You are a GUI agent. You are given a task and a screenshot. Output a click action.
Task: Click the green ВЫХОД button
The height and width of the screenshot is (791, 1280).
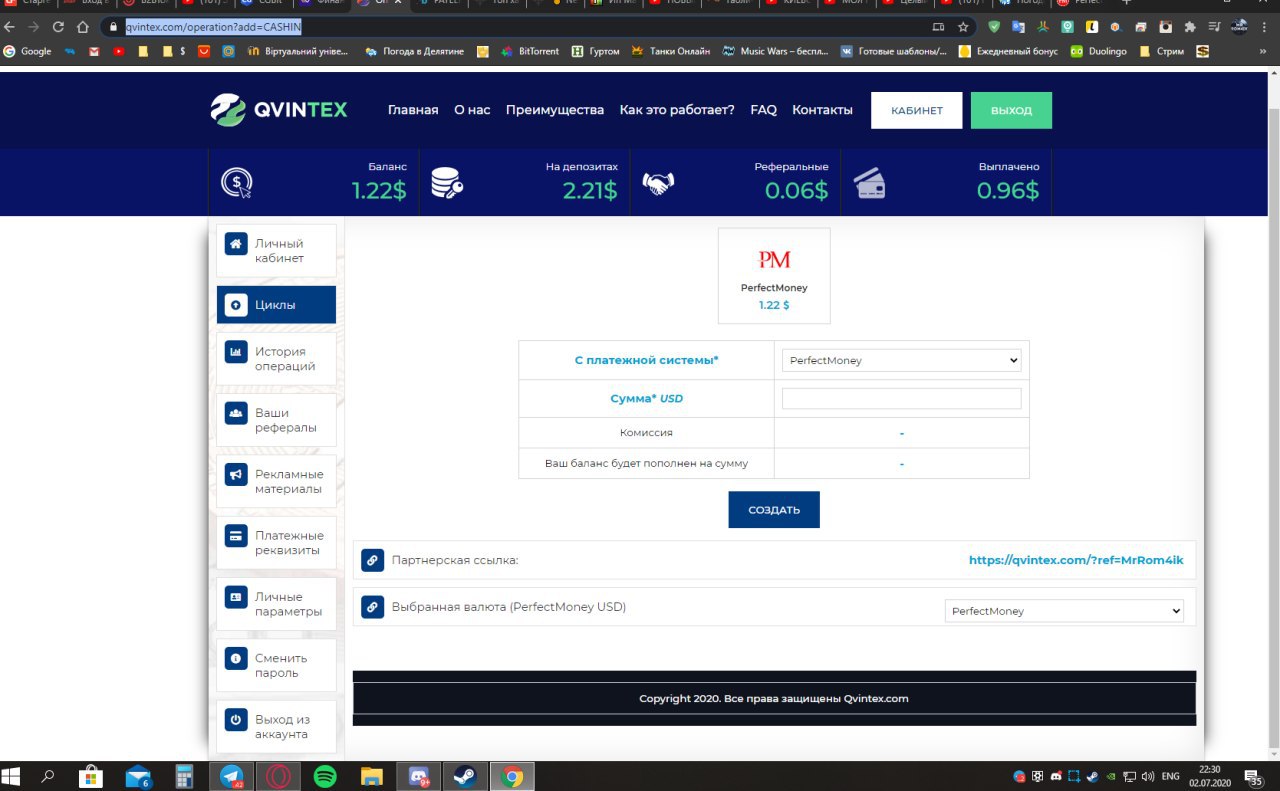(1011, 111)
